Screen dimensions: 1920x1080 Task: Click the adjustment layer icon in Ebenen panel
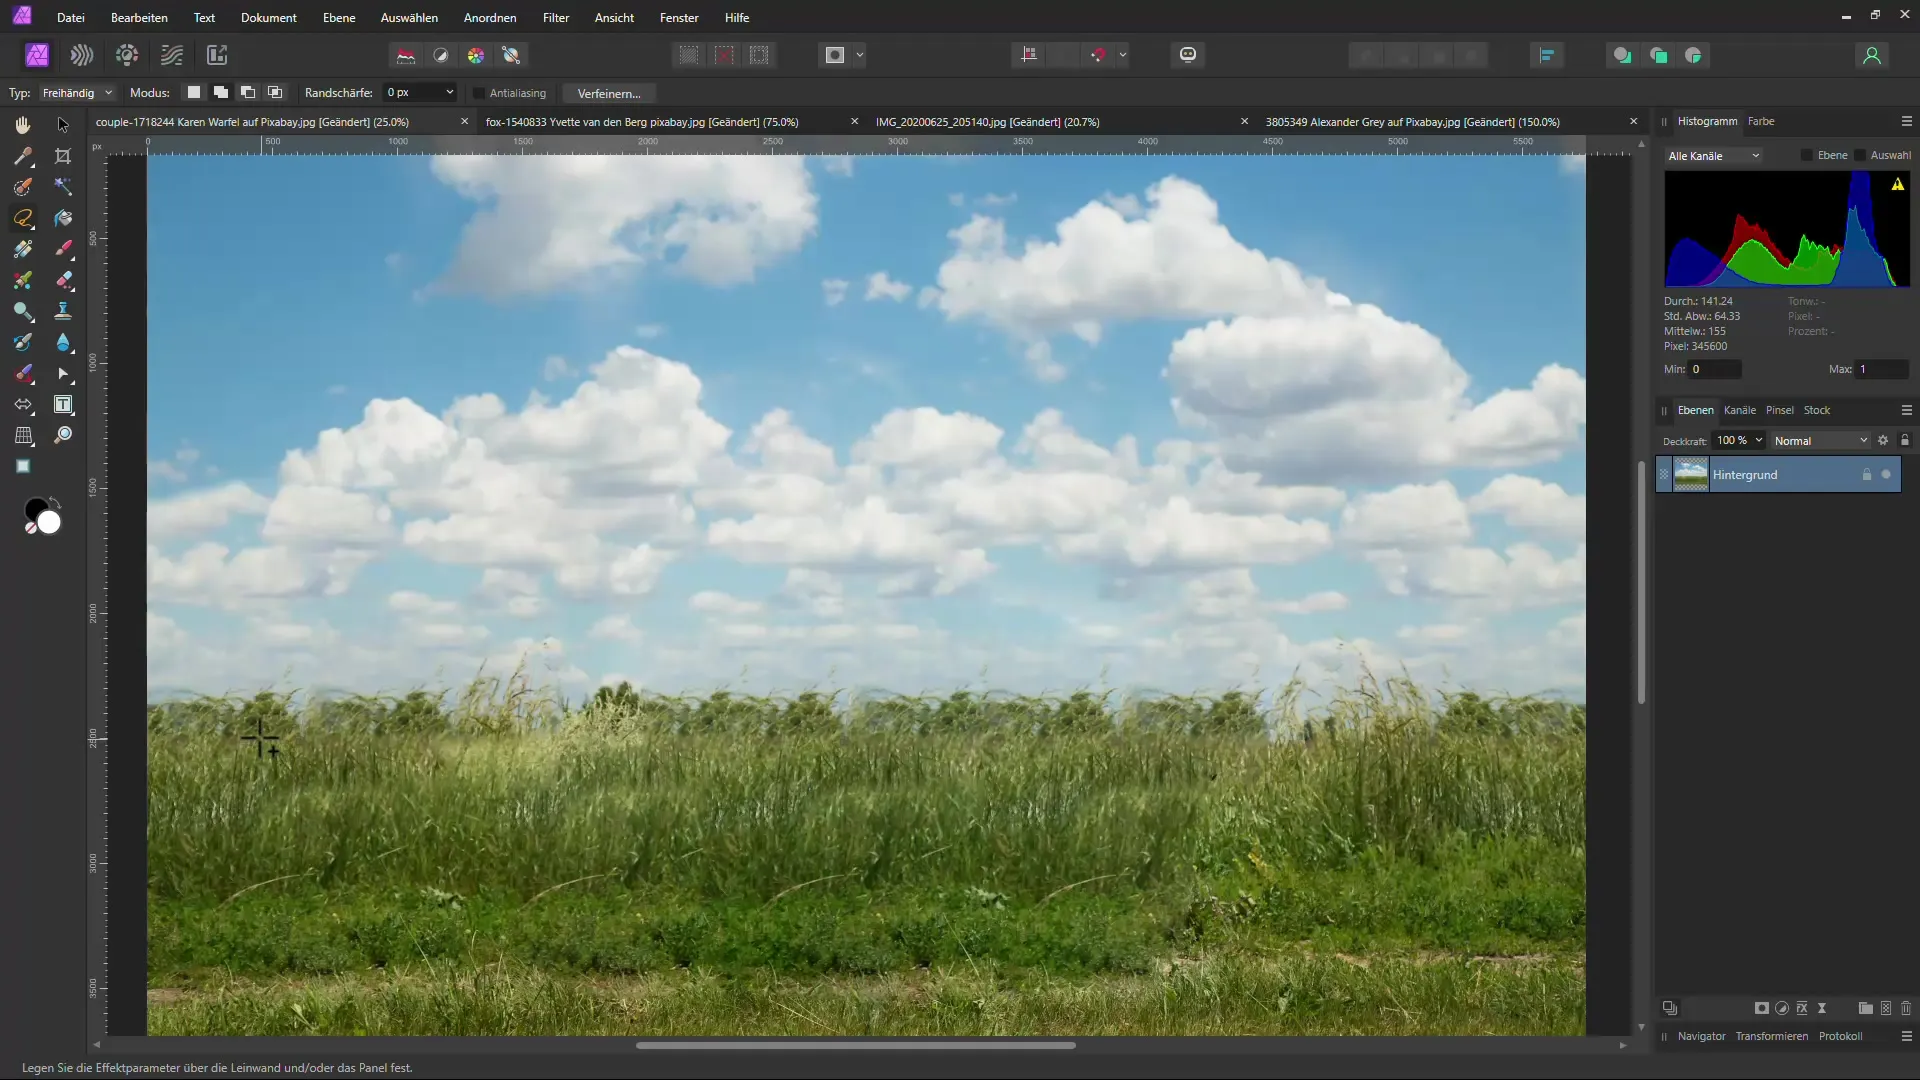[1782, 1008]
